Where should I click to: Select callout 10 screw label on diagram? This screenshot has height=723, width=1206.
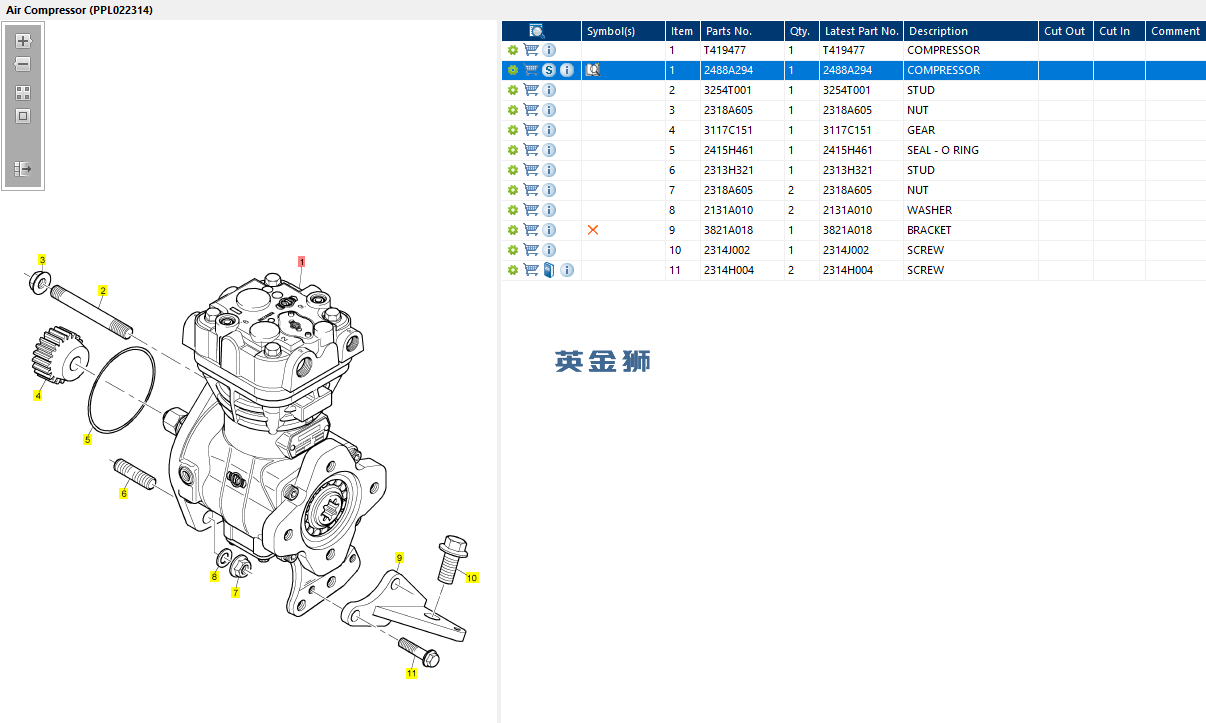tap(472, 577)
